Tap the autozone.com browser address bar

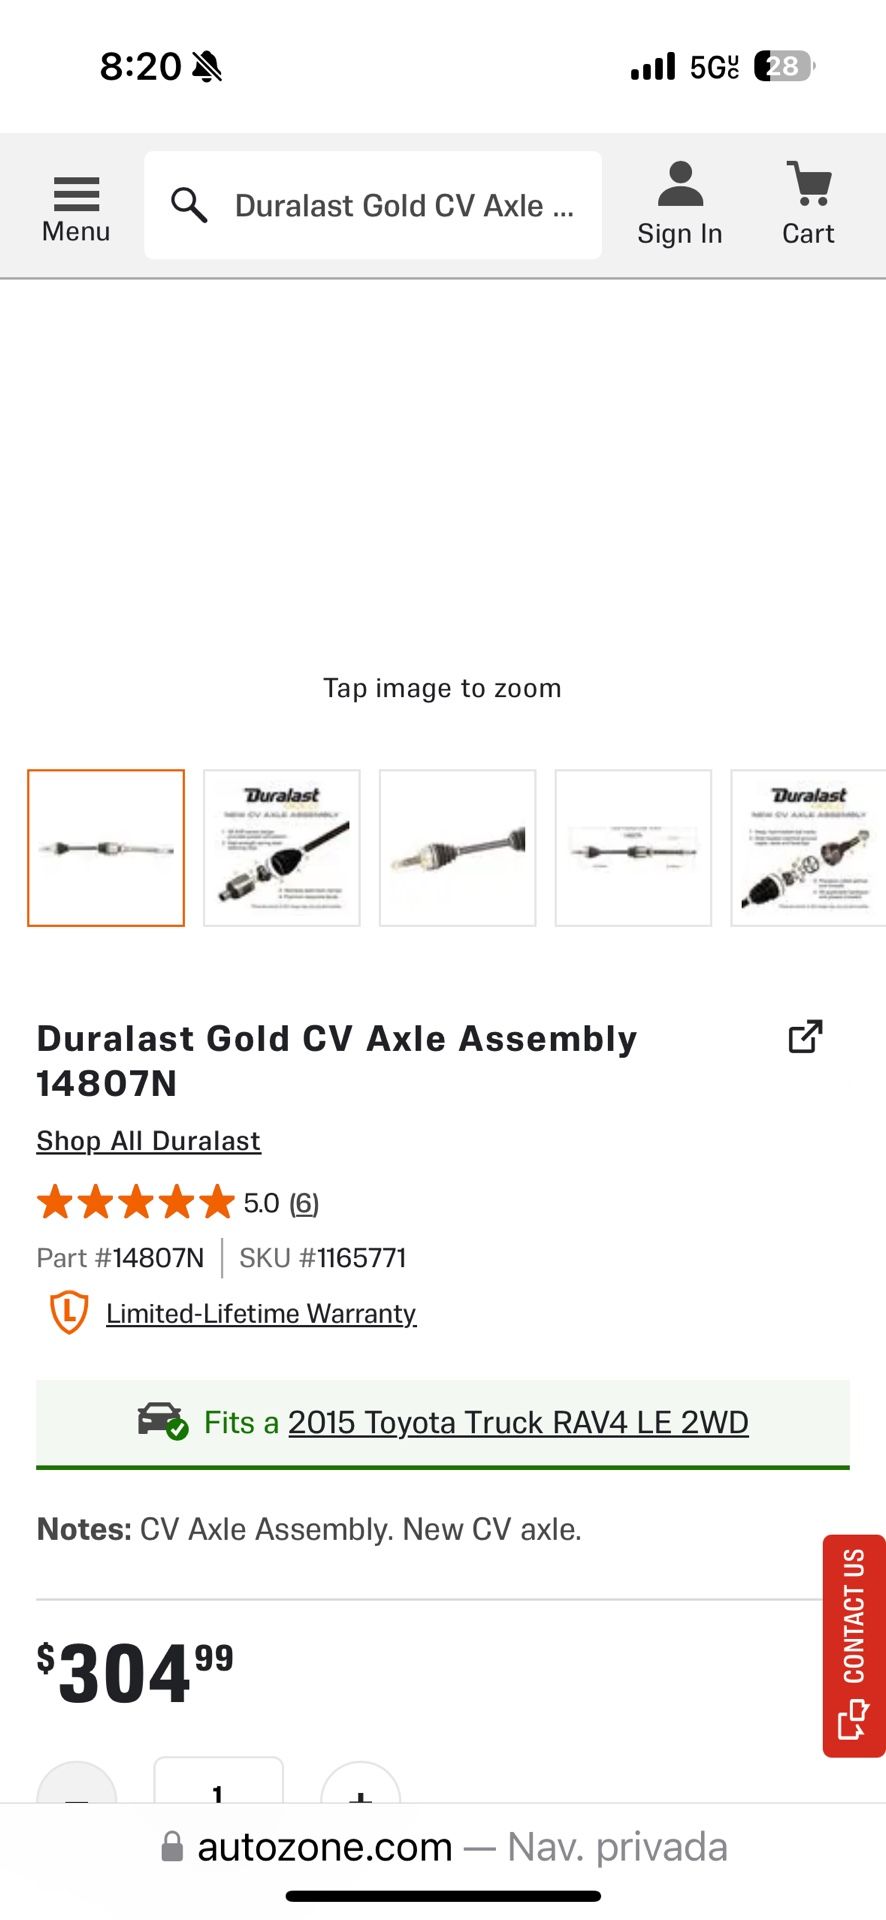(443, 1847)
